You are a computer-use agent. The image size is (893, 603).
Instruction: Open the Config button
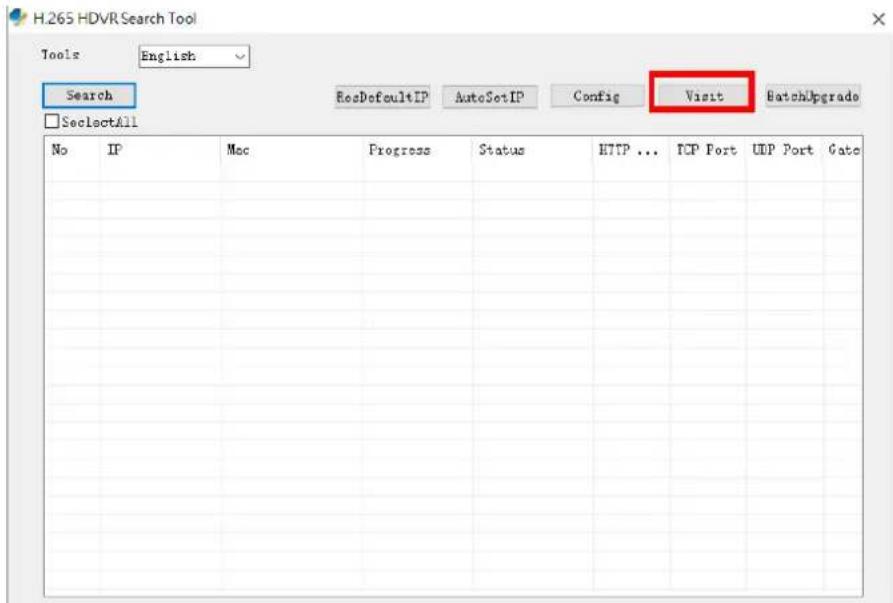click(596, 96)
